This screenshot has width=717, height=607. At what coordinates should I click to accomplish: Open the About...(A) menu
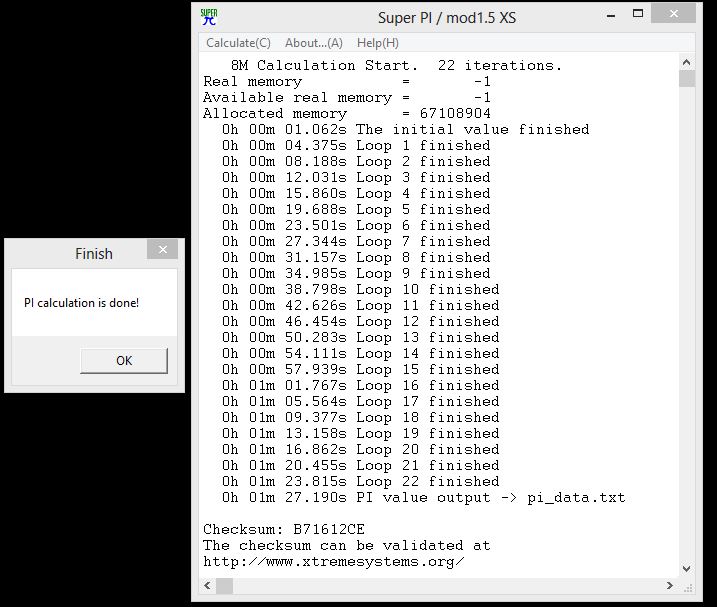(x=313, y=43)
